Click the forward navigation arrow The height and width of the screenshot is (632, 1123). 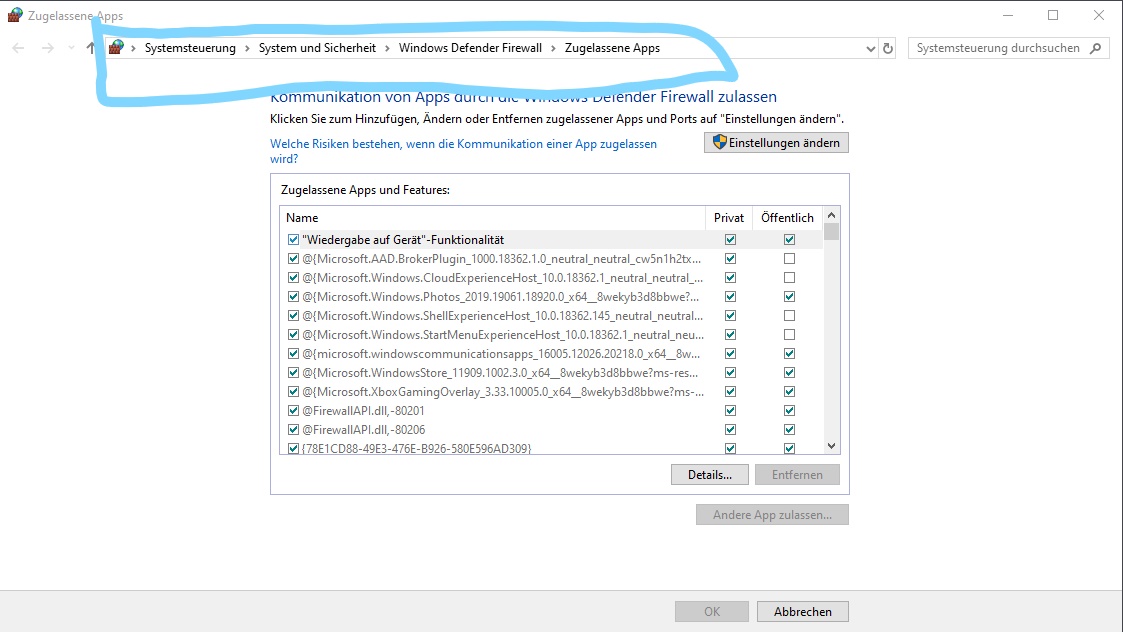47,48
